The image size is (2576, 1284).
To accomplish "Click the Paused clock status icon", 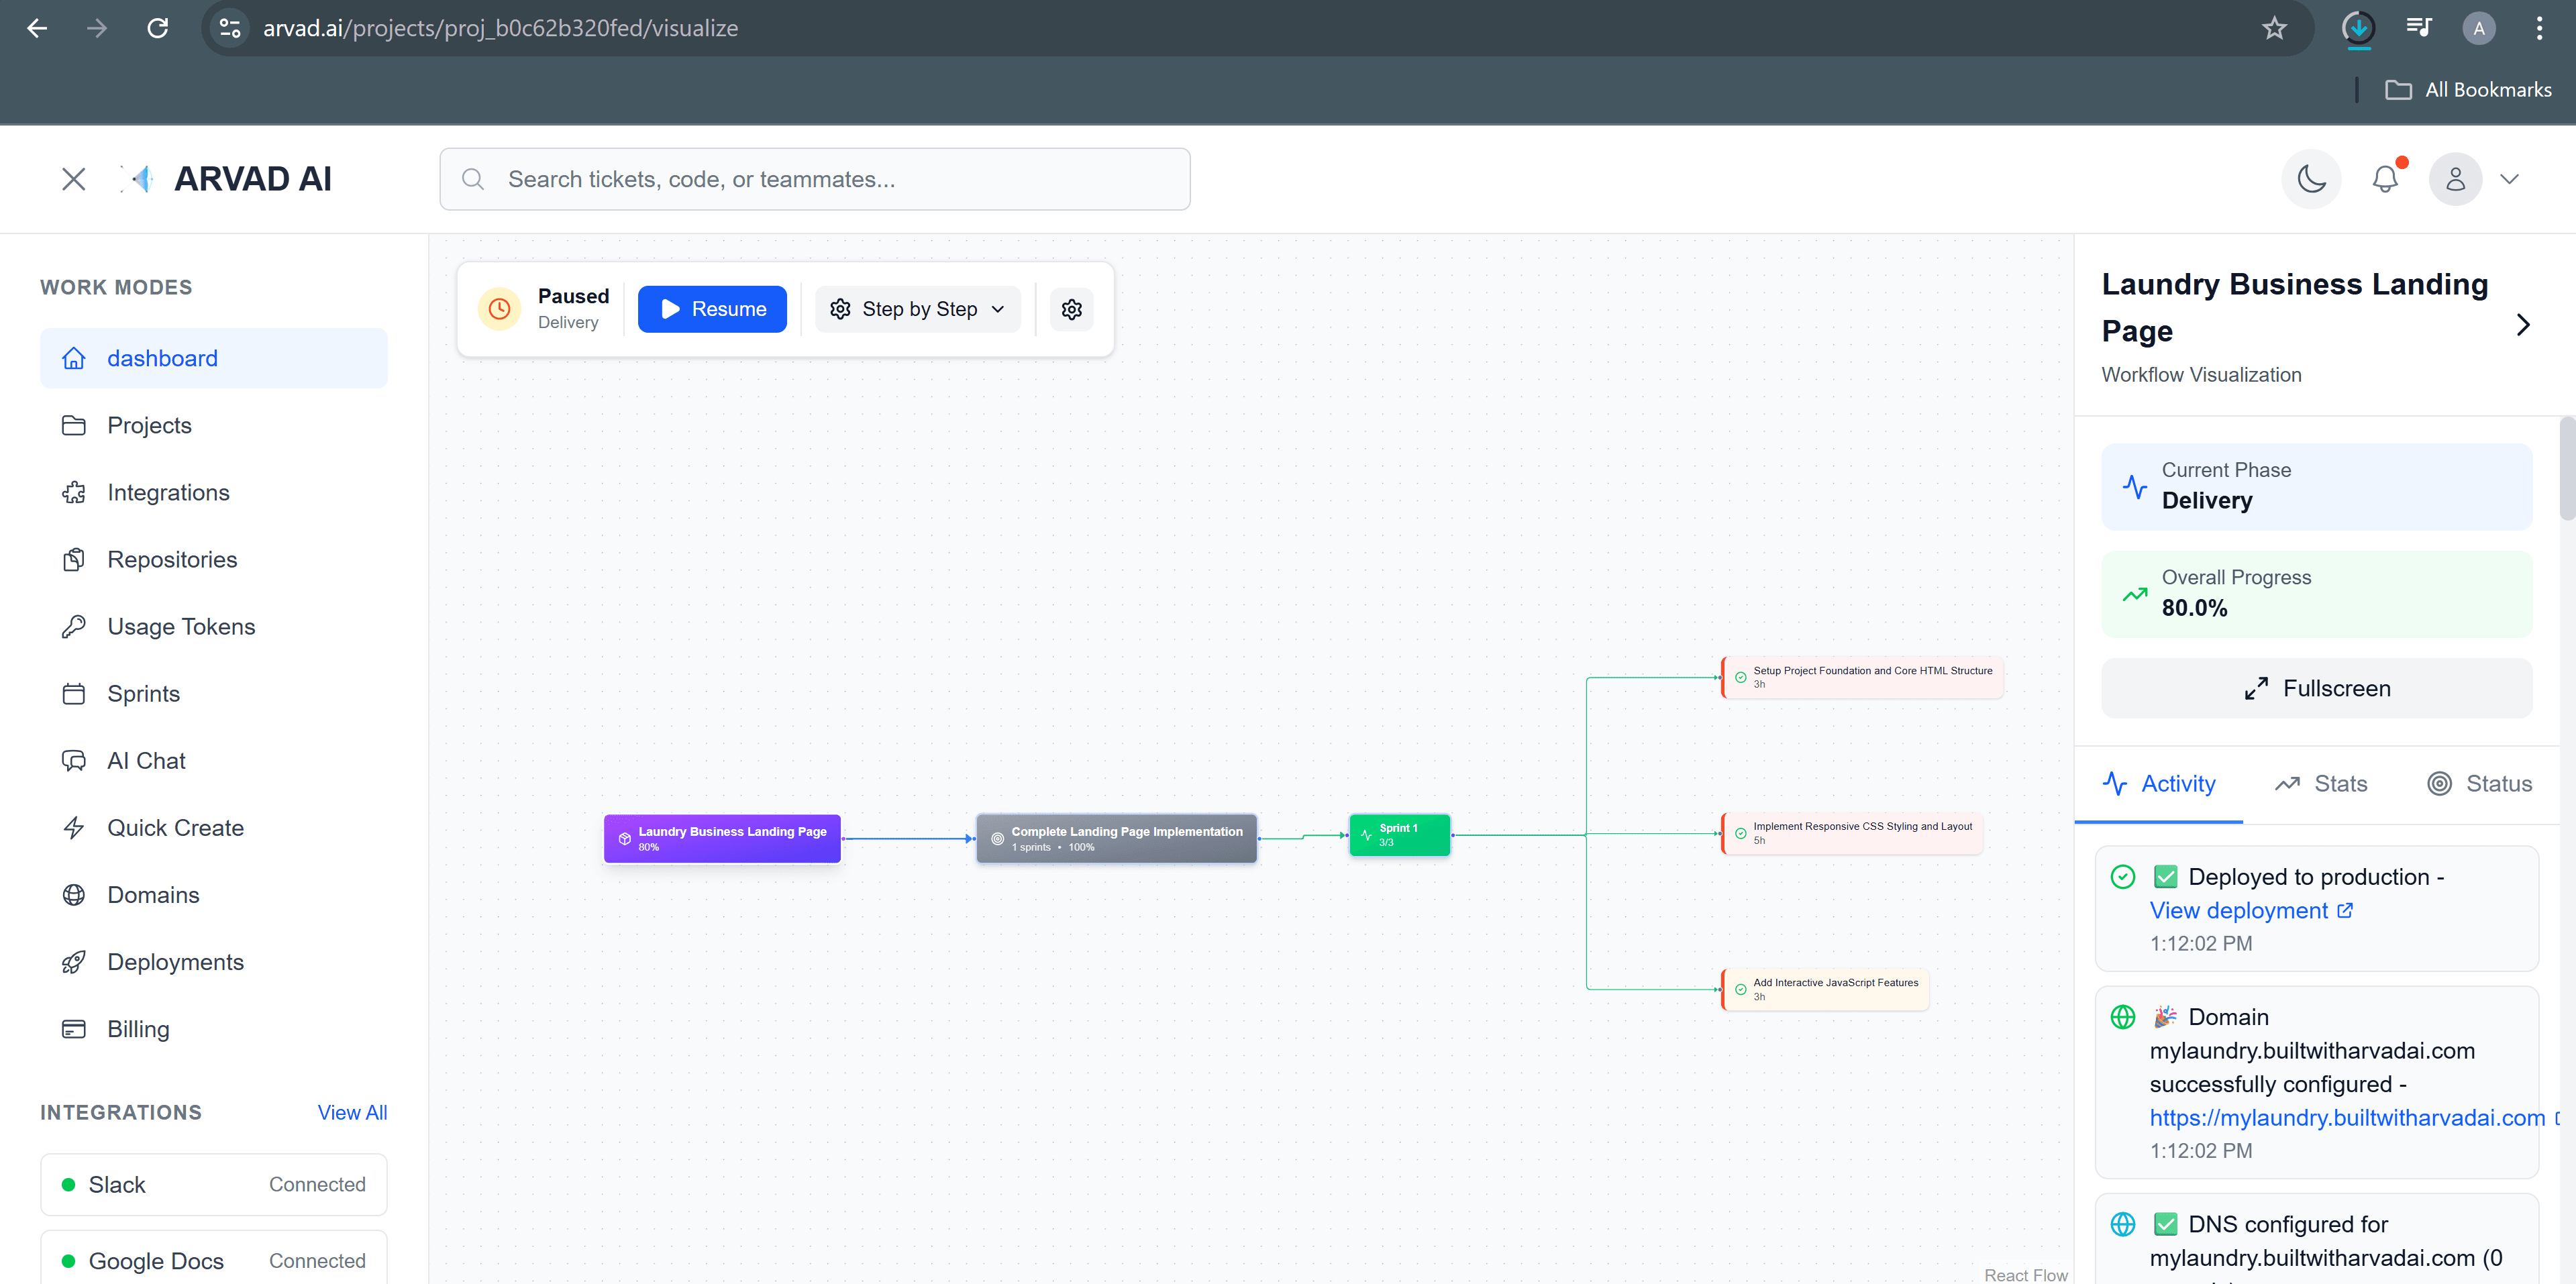I will point(499,308).
